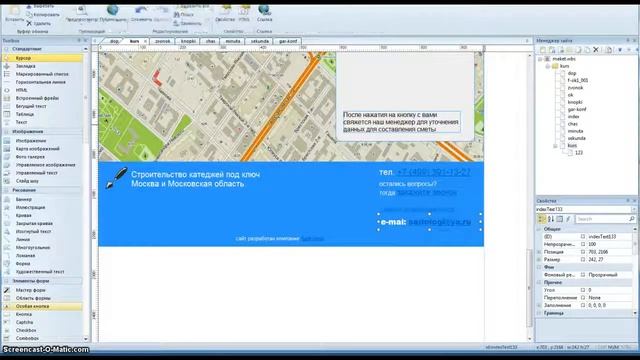Click the e-mail link on the canvas
The height and width of the screenshot is (360, 640).
pos(440,222)
